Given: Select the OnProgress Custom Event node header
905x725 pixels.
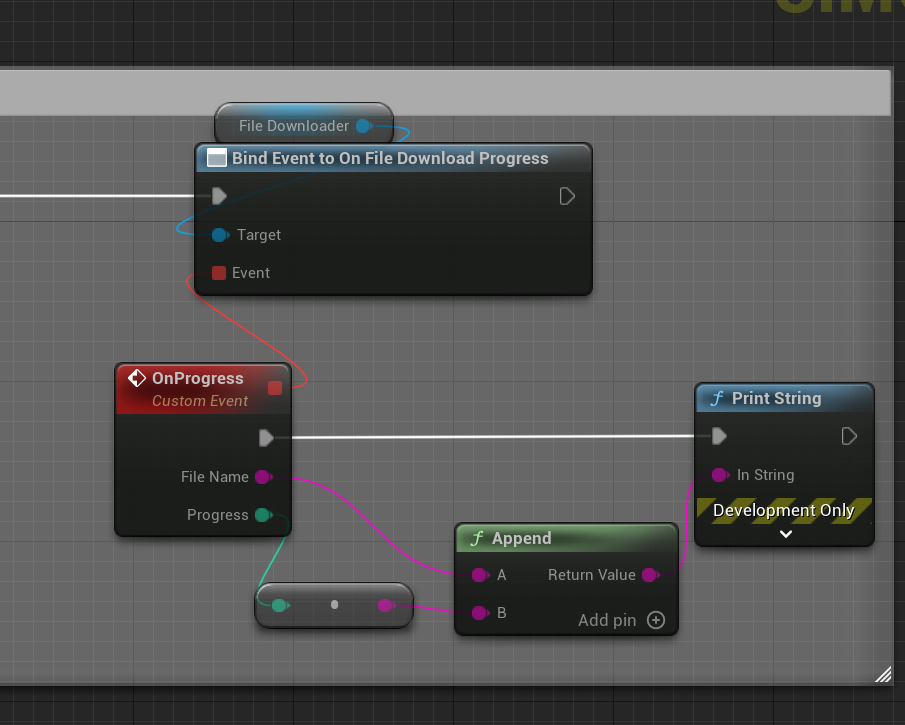Looking at the screenshot, I should (203, 388).
